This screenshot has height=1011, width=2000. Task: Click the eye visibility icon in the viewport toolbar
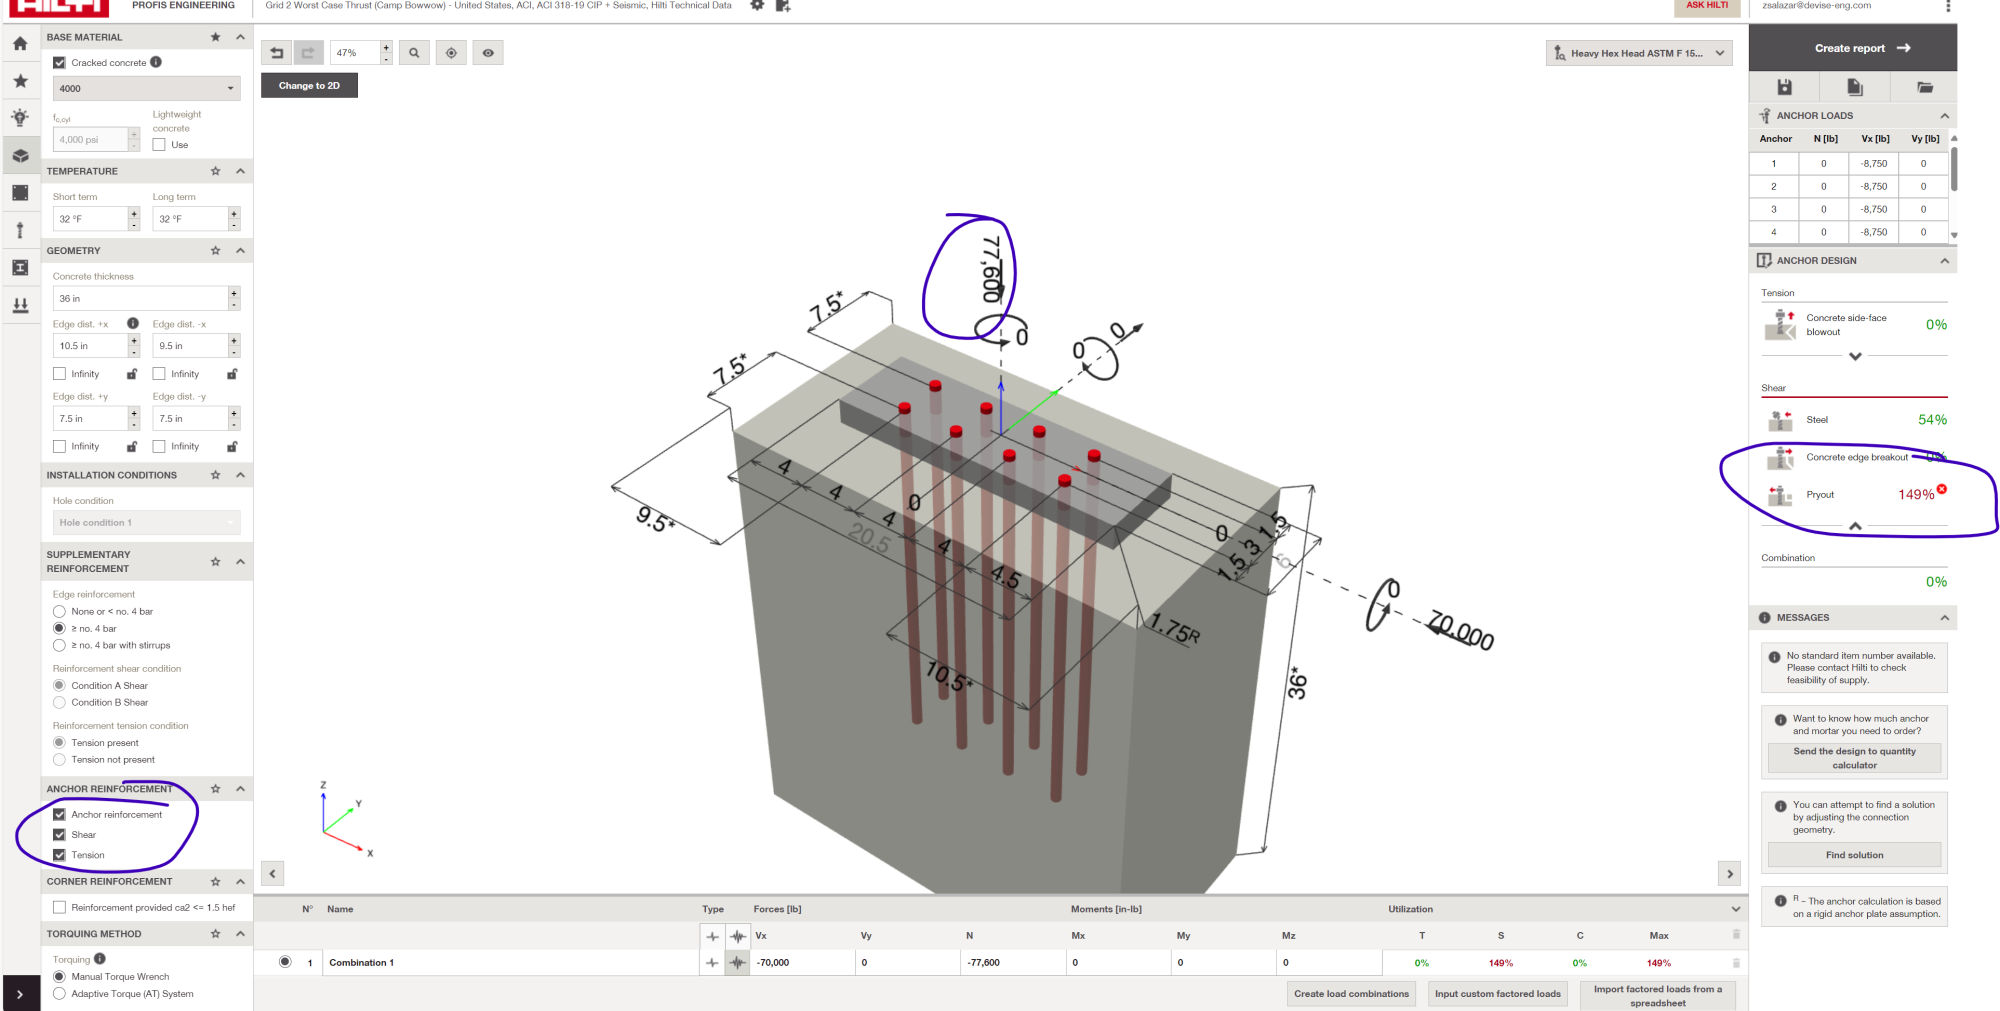488,52
